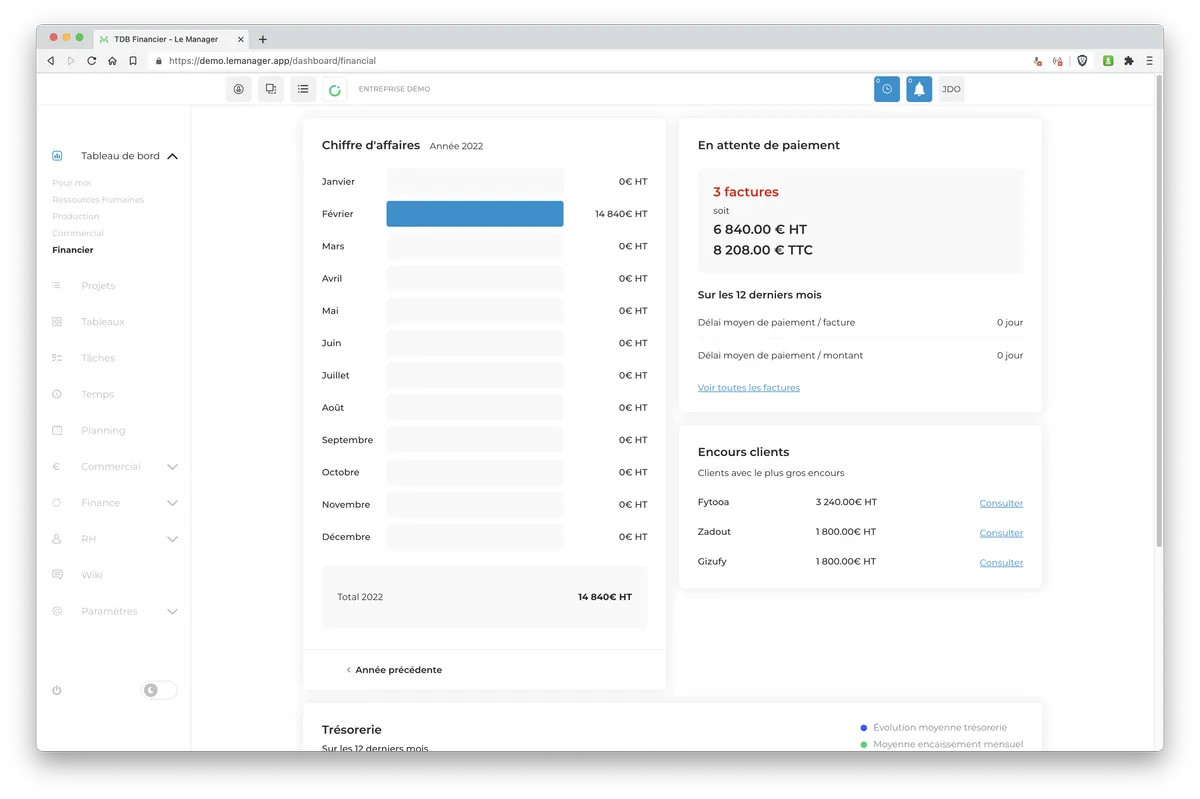Expand the RH menu chevron
Viewport: 1200px width, 799px height.
pyautogui.click(x=172, y=539)
